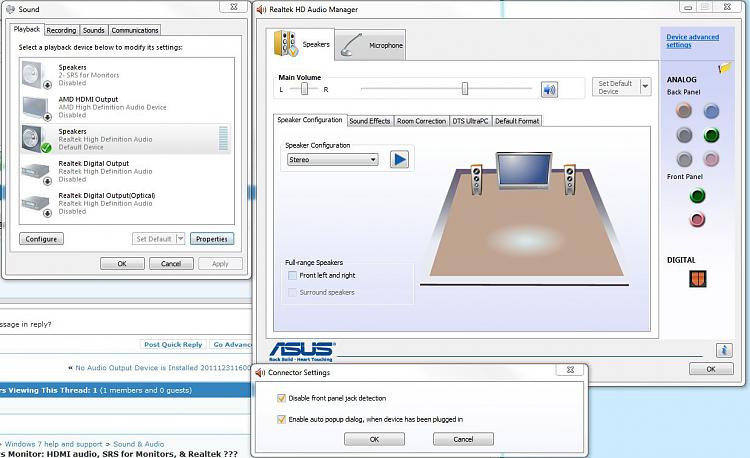Open the DTS UltraPC tab
750x458 pixels.
click(470, 121)
